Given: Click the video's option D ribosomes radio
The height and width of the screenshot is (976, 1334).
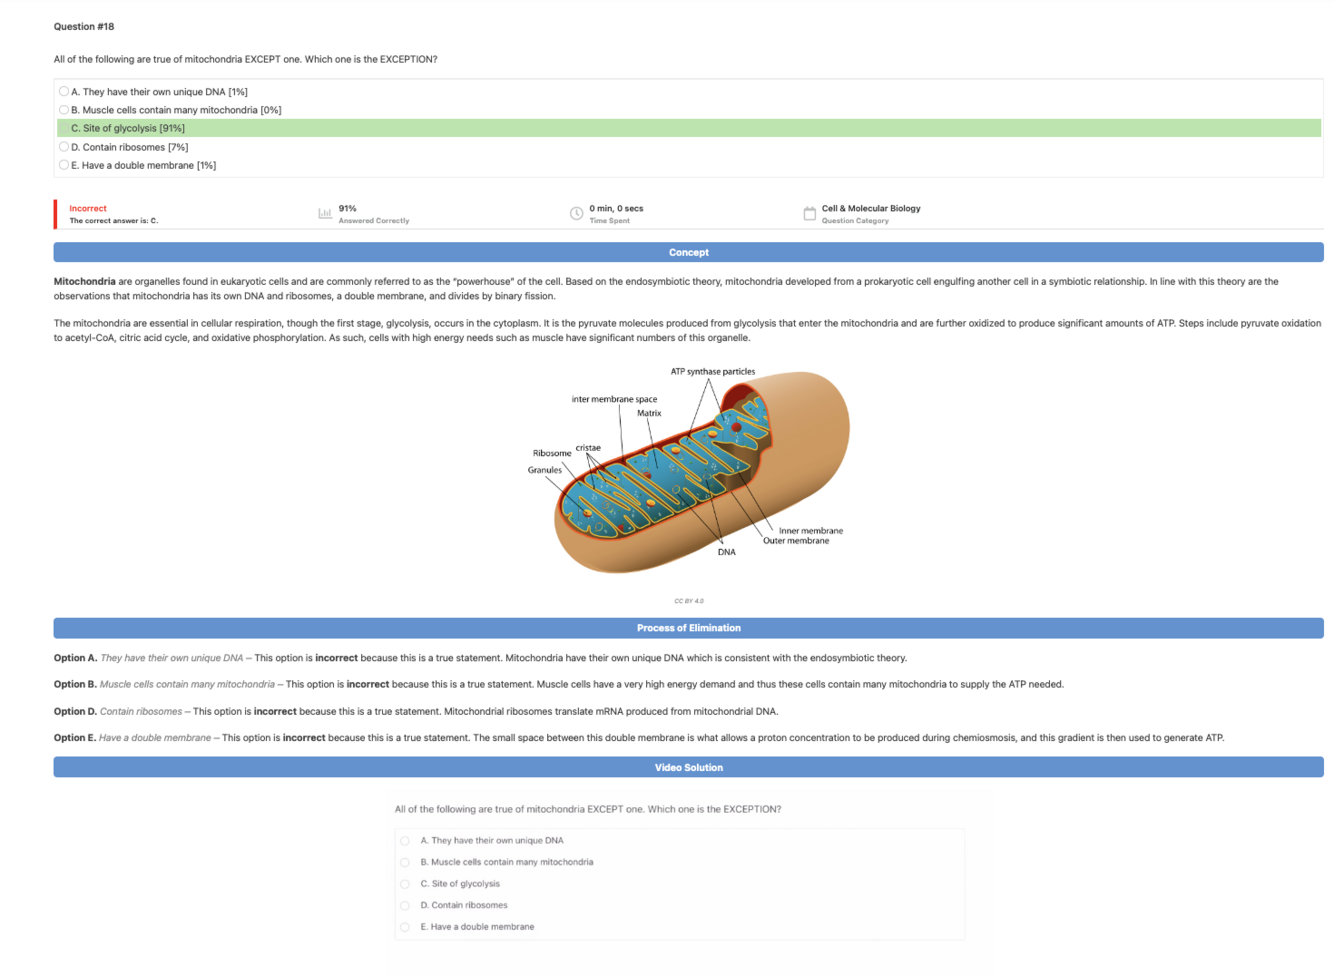Looking at the screenshot, I should [x=405, y=905].
